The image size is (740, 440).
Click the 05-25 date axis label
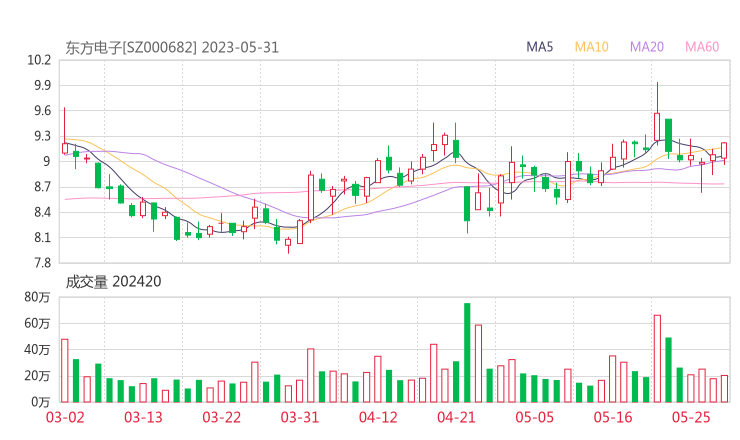click(x=691, y=417)
